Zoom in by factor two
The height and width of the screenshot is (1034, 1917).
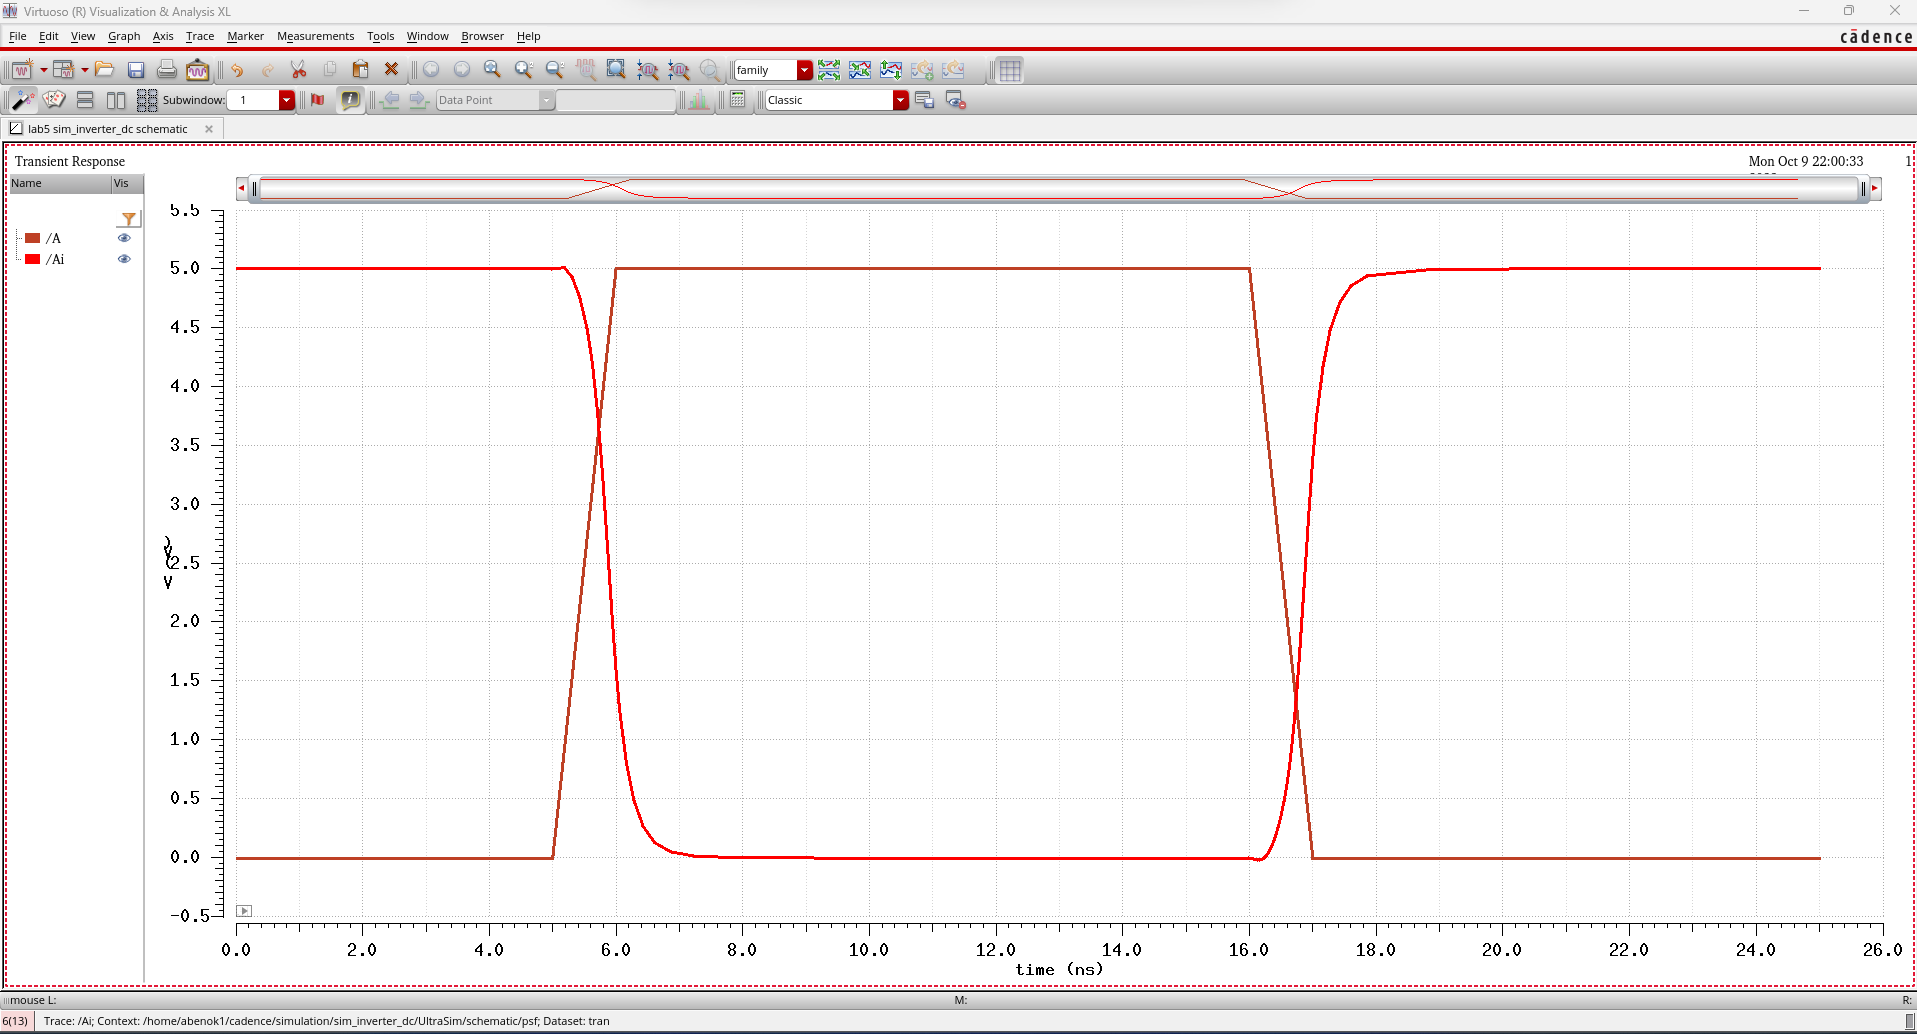tap(523, 70)
